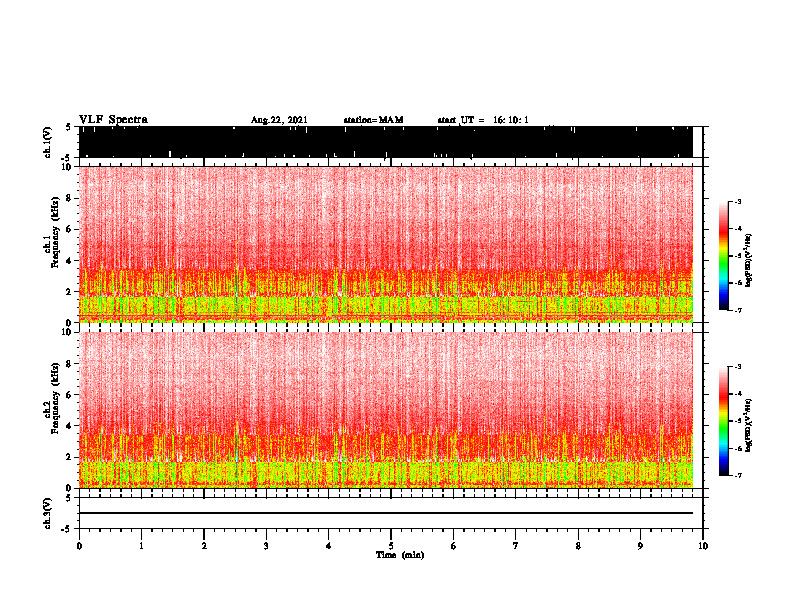Click the time axis tick label '4'

pyautogui.click(x=329, y=546)
